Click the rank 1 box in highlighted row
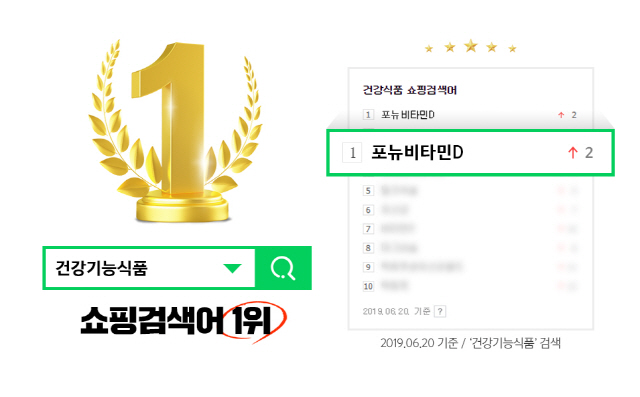Image resolution: width=640 pixels, height=397 pixels. (352, 153)
